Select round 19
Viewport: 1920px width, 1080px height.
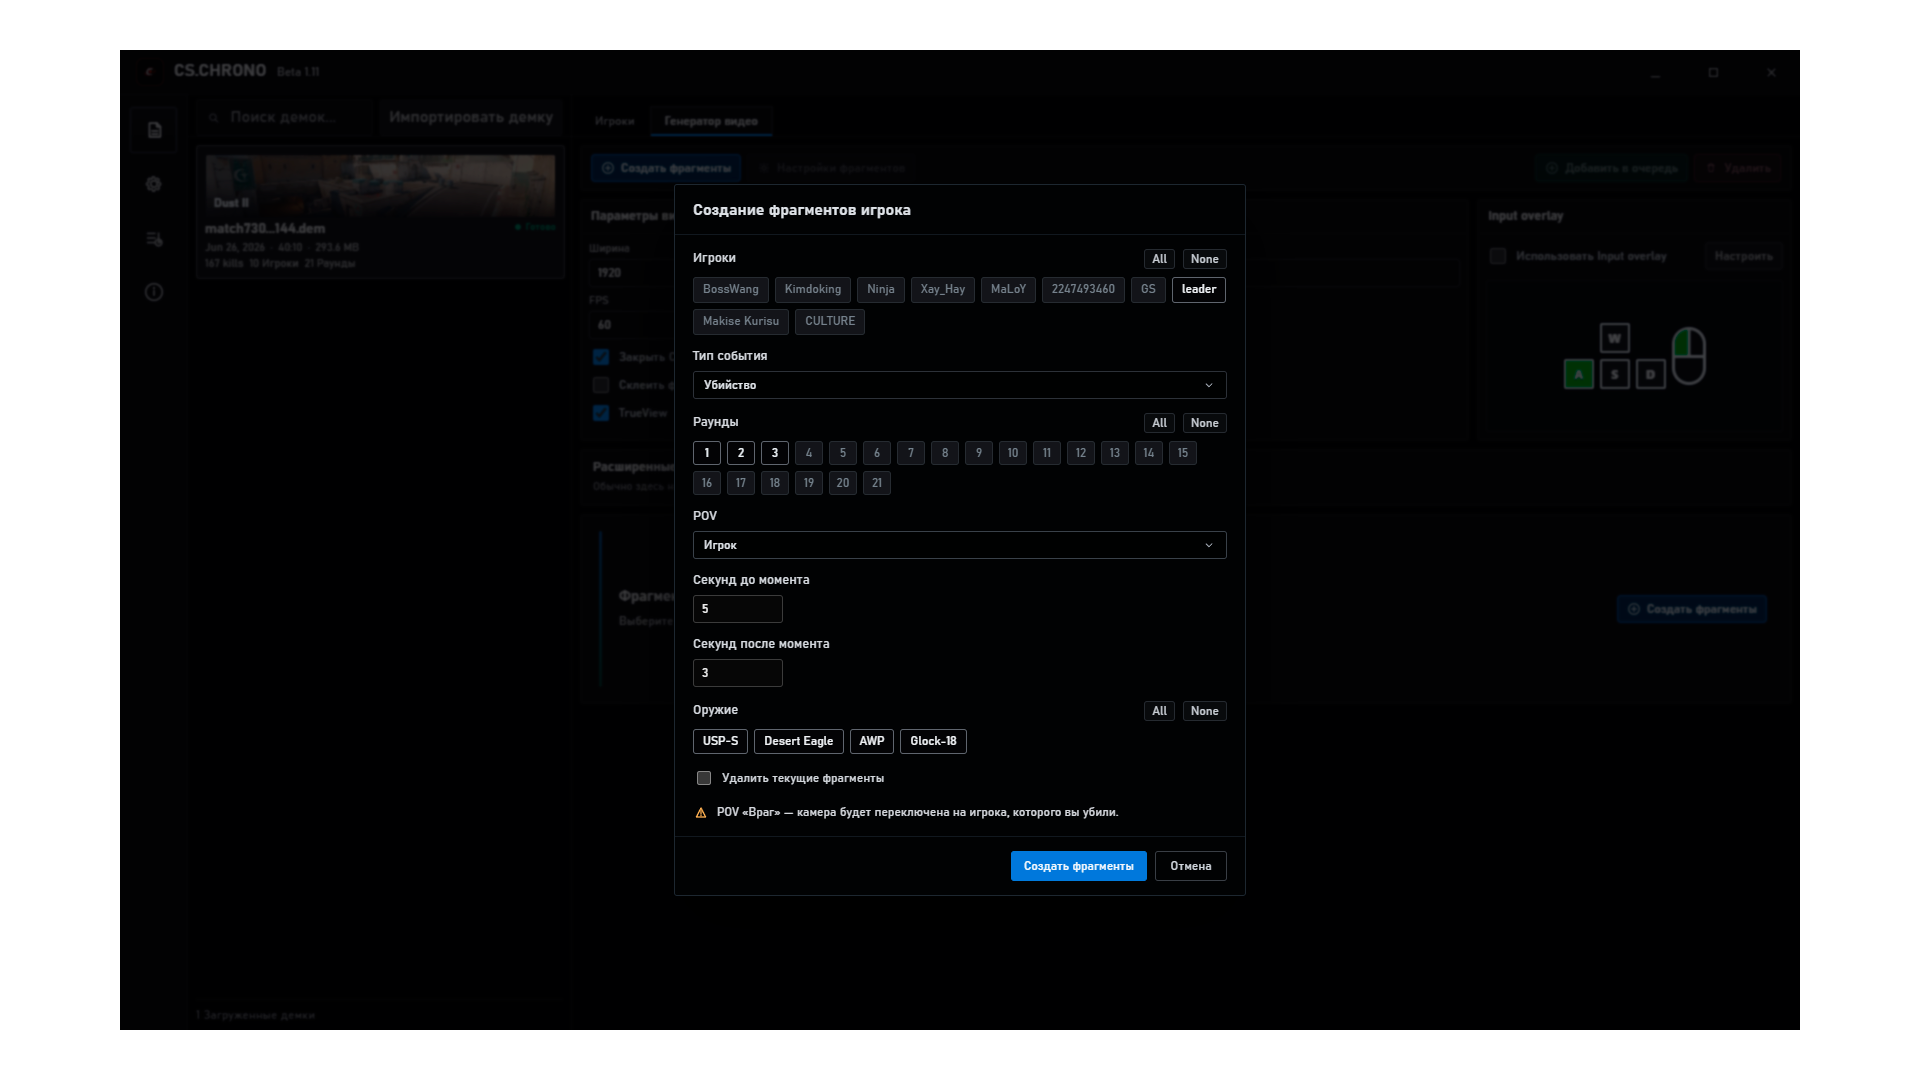click(x=809, y=483)
